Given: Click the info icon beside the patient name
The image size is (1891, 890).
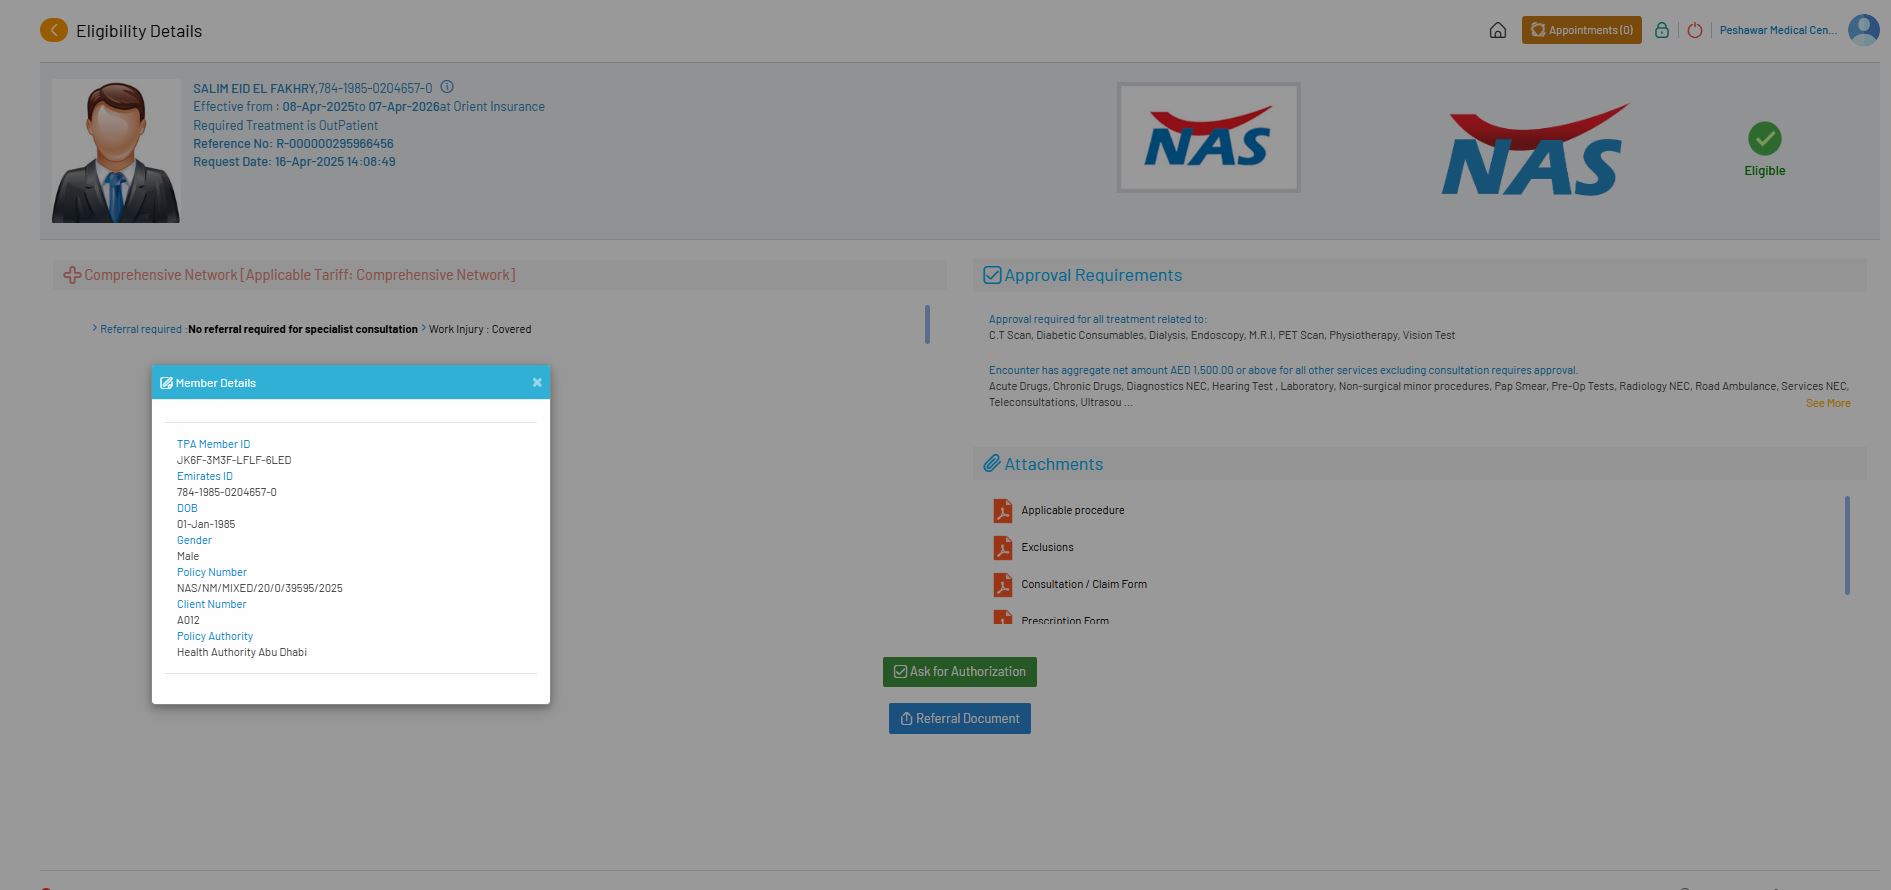Looking at the screenshot, I should click(447, 87).
